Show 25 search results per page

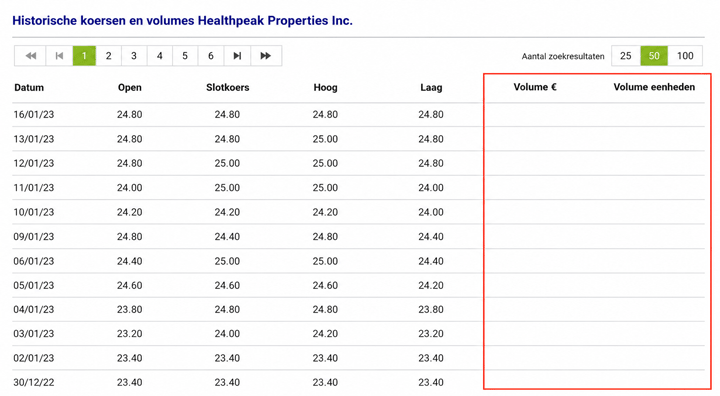626,56
